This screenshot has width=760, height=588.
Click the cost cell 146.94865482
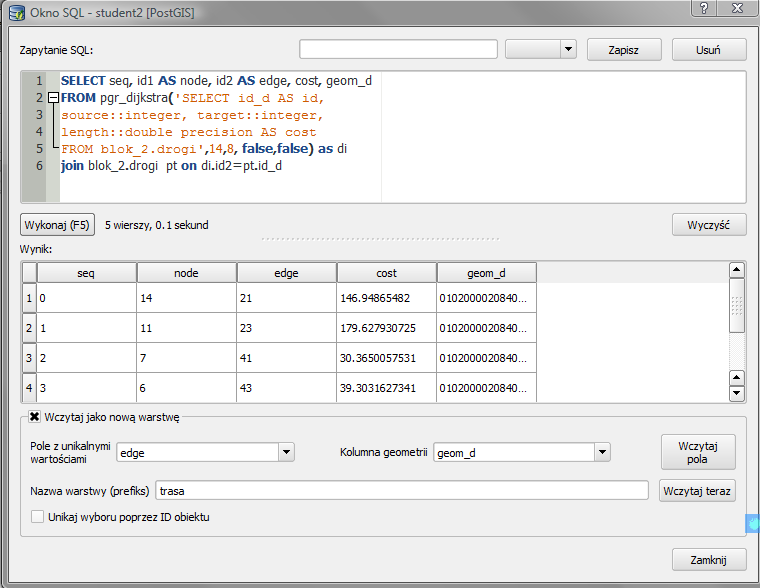(x=386, y=298)
